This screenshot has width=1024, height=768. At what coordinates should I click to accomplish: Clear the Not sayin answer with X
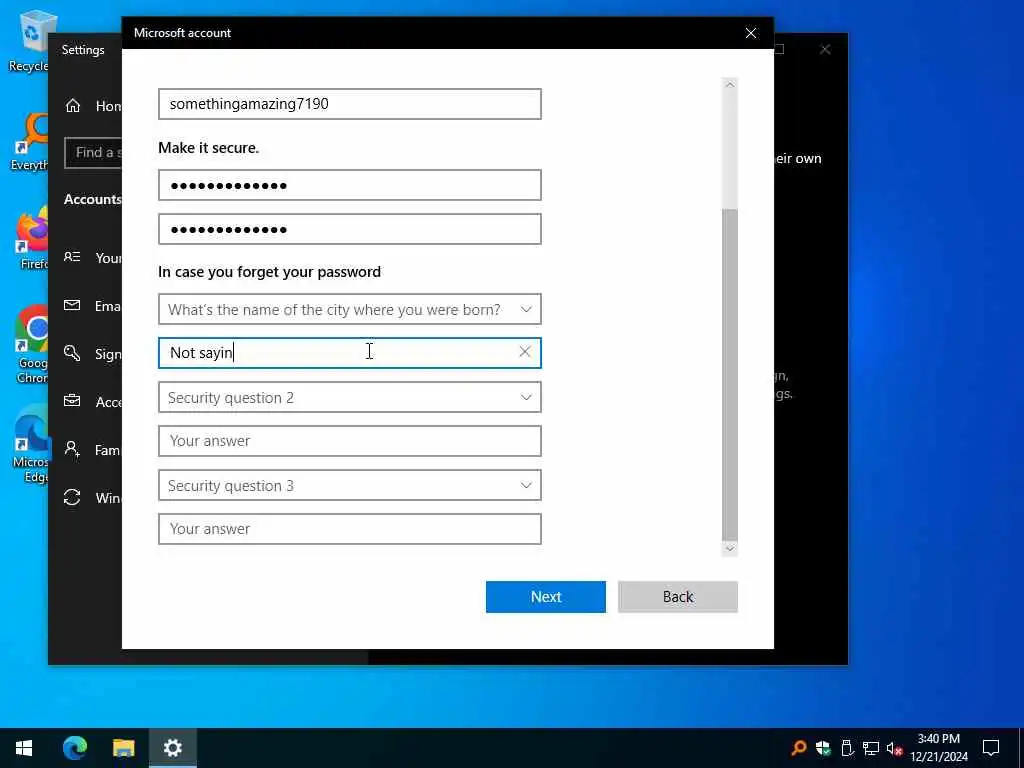pyautogui.click(x=524, y=352)
